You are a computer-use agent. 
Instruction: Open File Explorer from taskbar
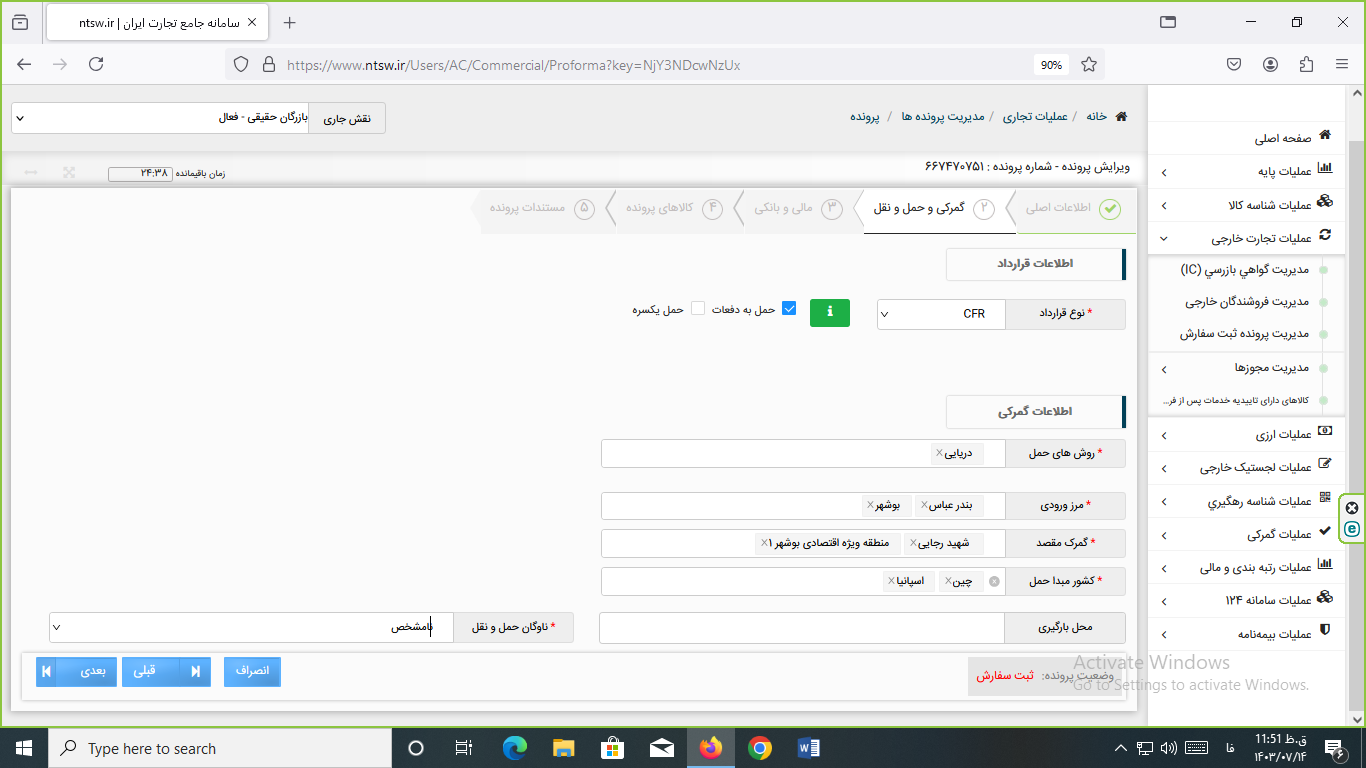(564, 748)
